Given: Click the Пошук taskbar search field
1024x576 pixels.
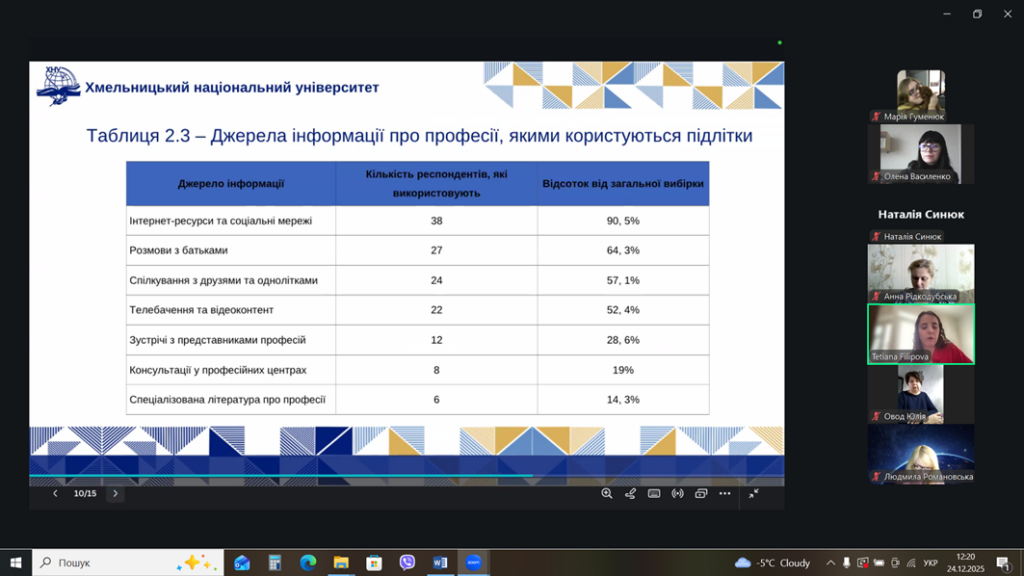Looking at the screenshot, I should 120,563.
